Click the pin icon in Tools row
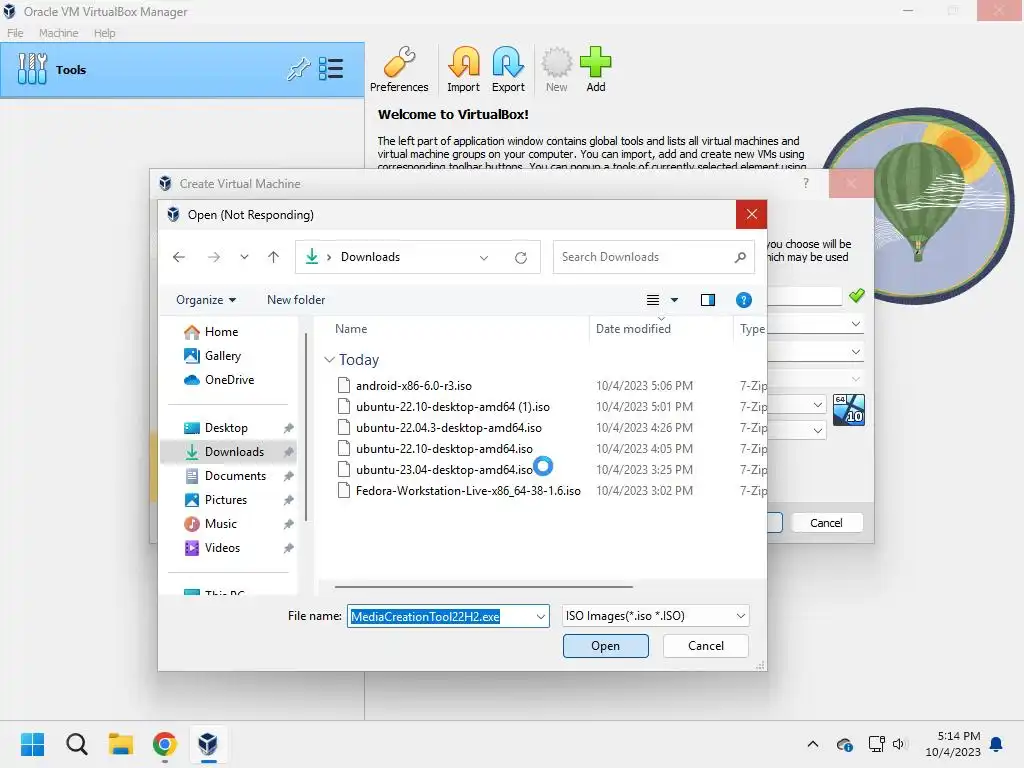Viewport: 1024px width, 768px height. tap(298, 69)
